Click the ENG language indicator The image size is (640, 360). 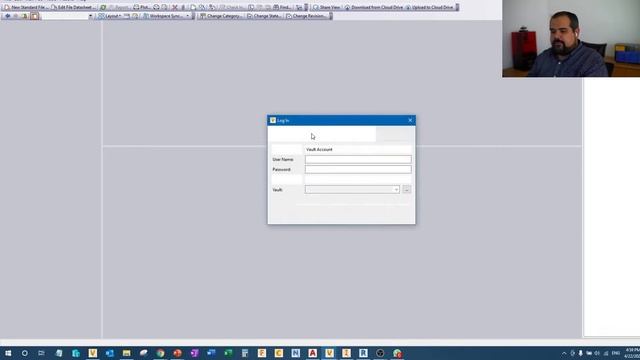[x=616, y=353]
